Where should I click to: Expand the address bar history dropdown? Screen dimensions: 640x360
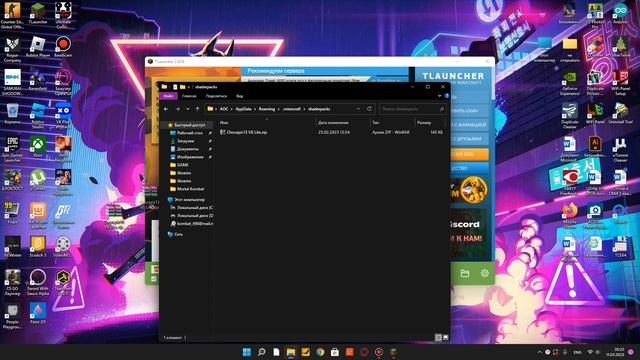pos(358,109)
